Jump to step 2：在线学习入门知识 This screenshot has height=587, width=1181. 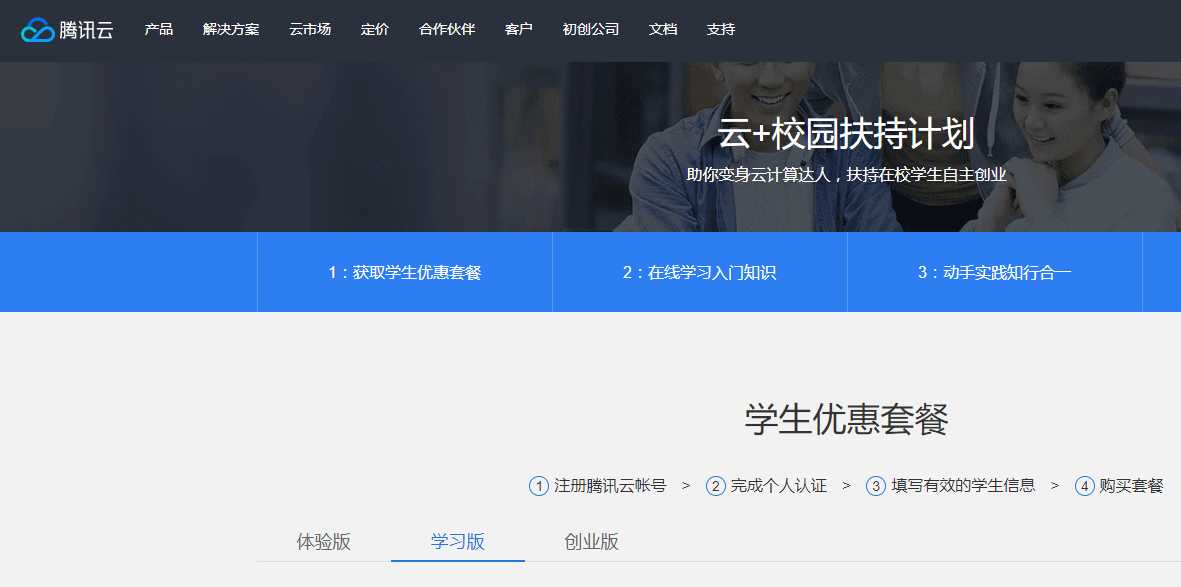click(700, 273)
